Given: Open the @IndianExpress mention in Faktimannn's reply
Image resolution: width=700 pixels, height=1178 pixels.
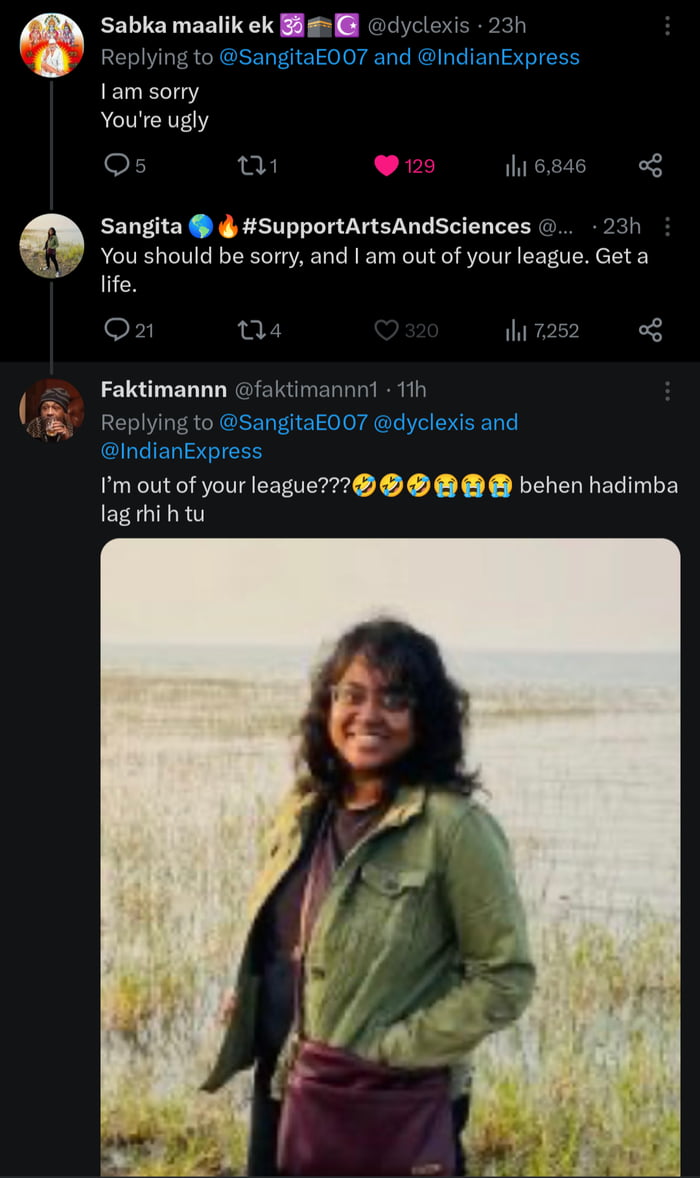Looking at the screenshot, I should 181,451.
